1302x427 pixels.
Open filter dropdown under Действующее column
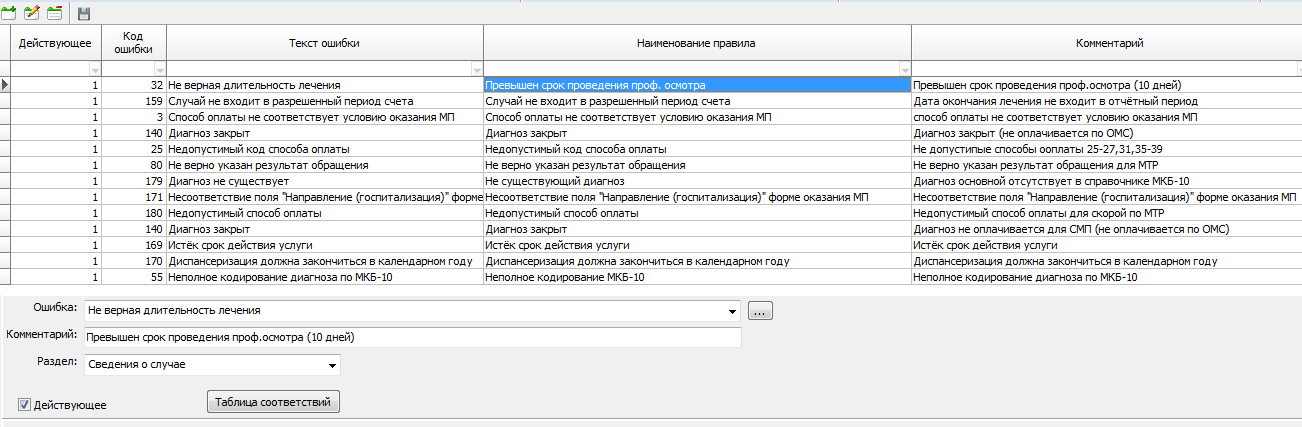point(96,70)
